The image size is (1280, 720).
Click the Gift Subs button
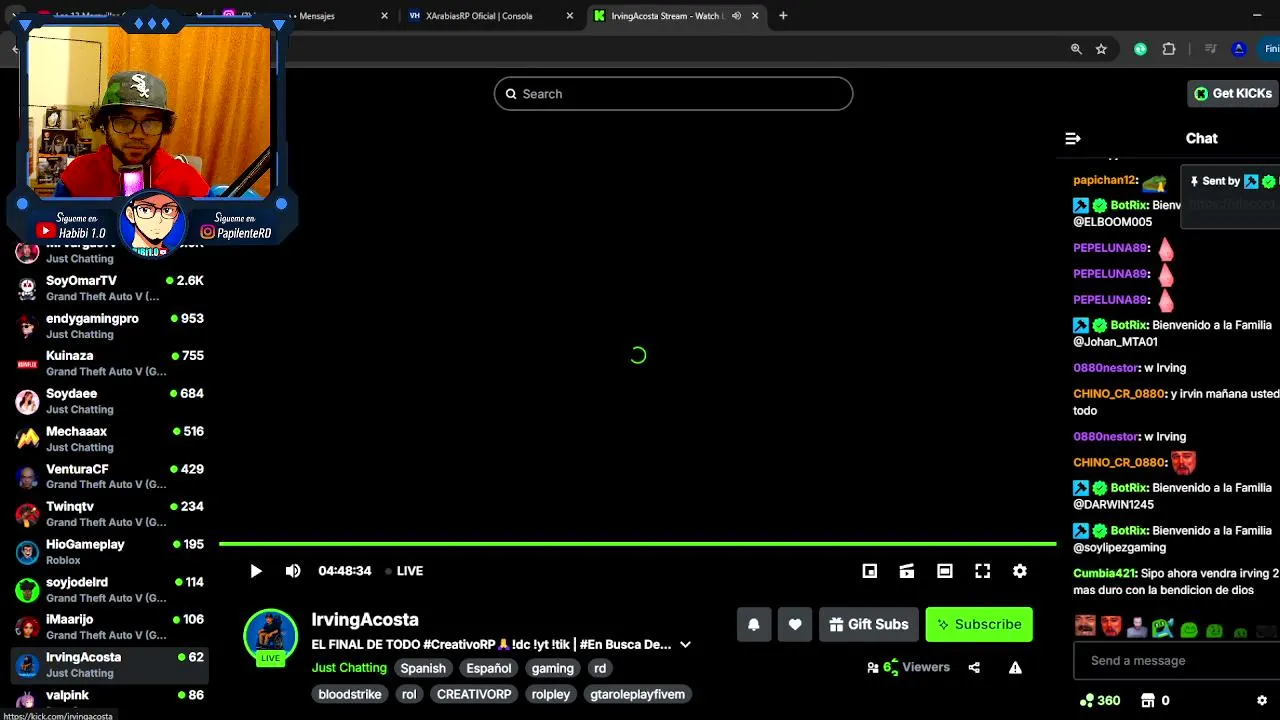[869, 624]
